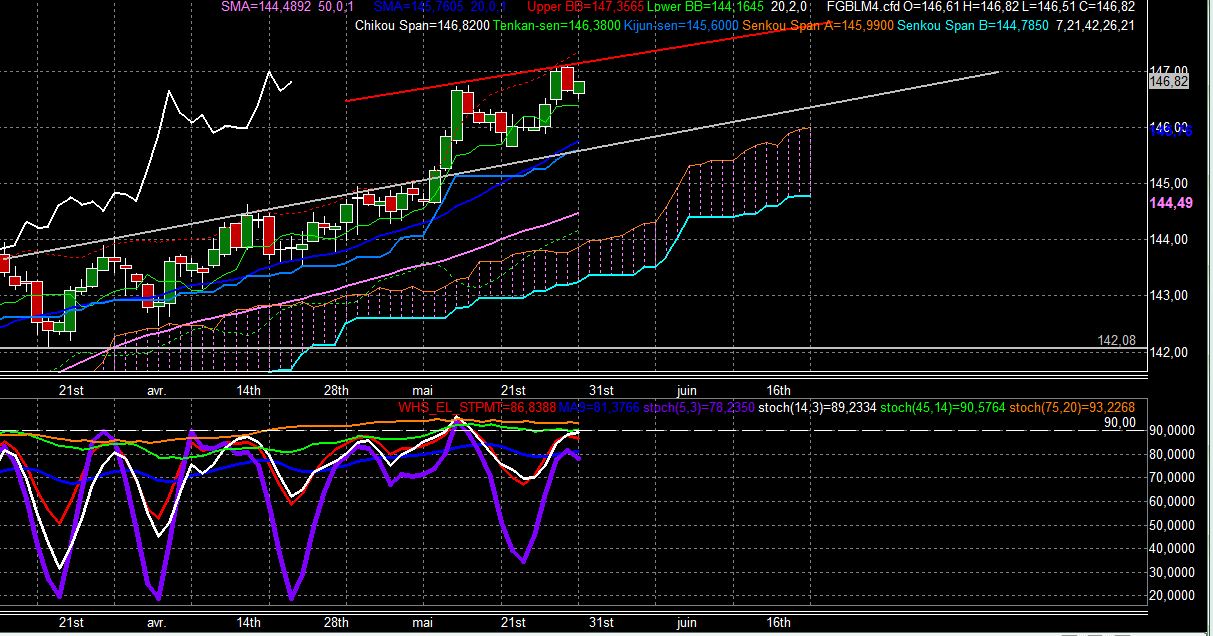This screenshot has width=1213, height=636.
Task: Click the 144,00 price axis label
Action: pos(1169,240)
